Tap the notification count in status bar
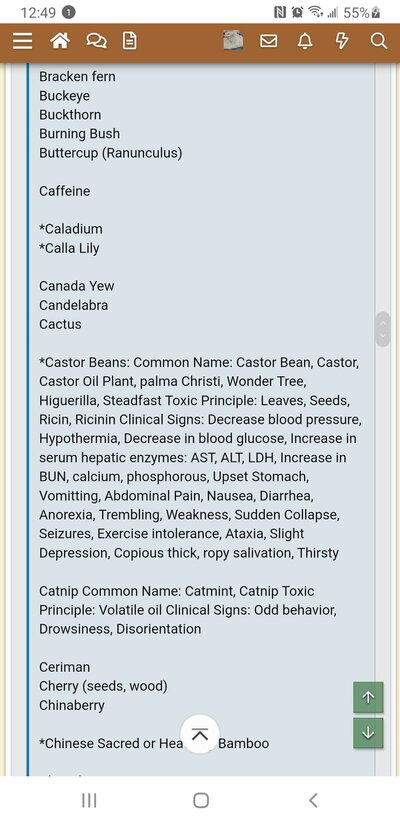Image resolution: width=400 pixels, height=823 pixels. pos(69,12)
